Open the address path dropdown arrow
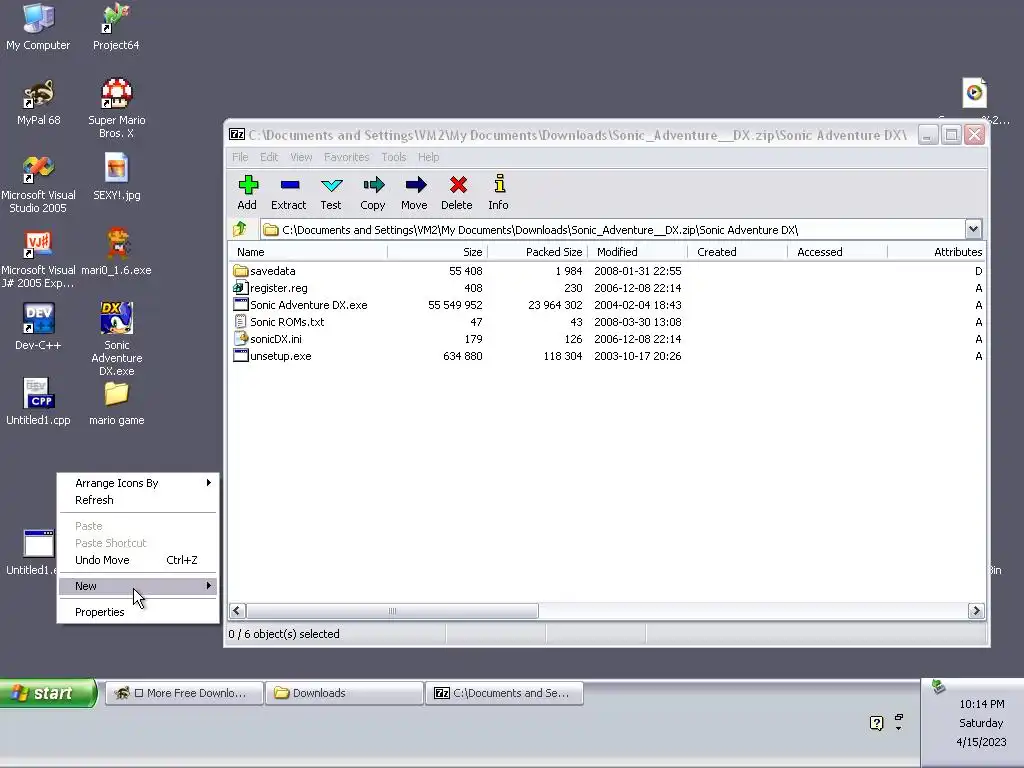The width and height of the screenshot is (1024, 768). 973,229
